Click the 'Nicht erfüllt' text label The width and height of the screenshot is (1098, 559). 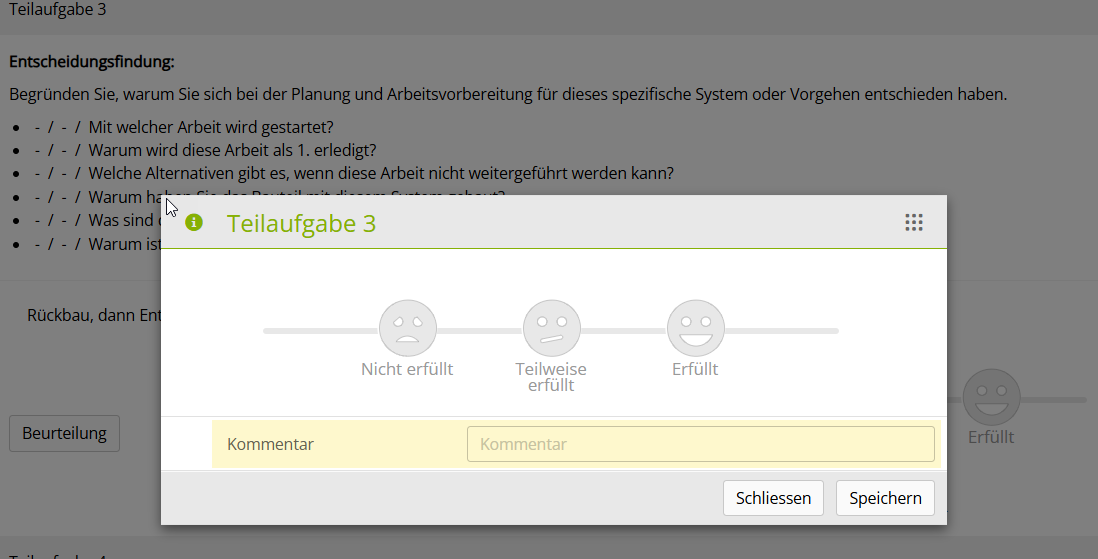pos(407,369)
